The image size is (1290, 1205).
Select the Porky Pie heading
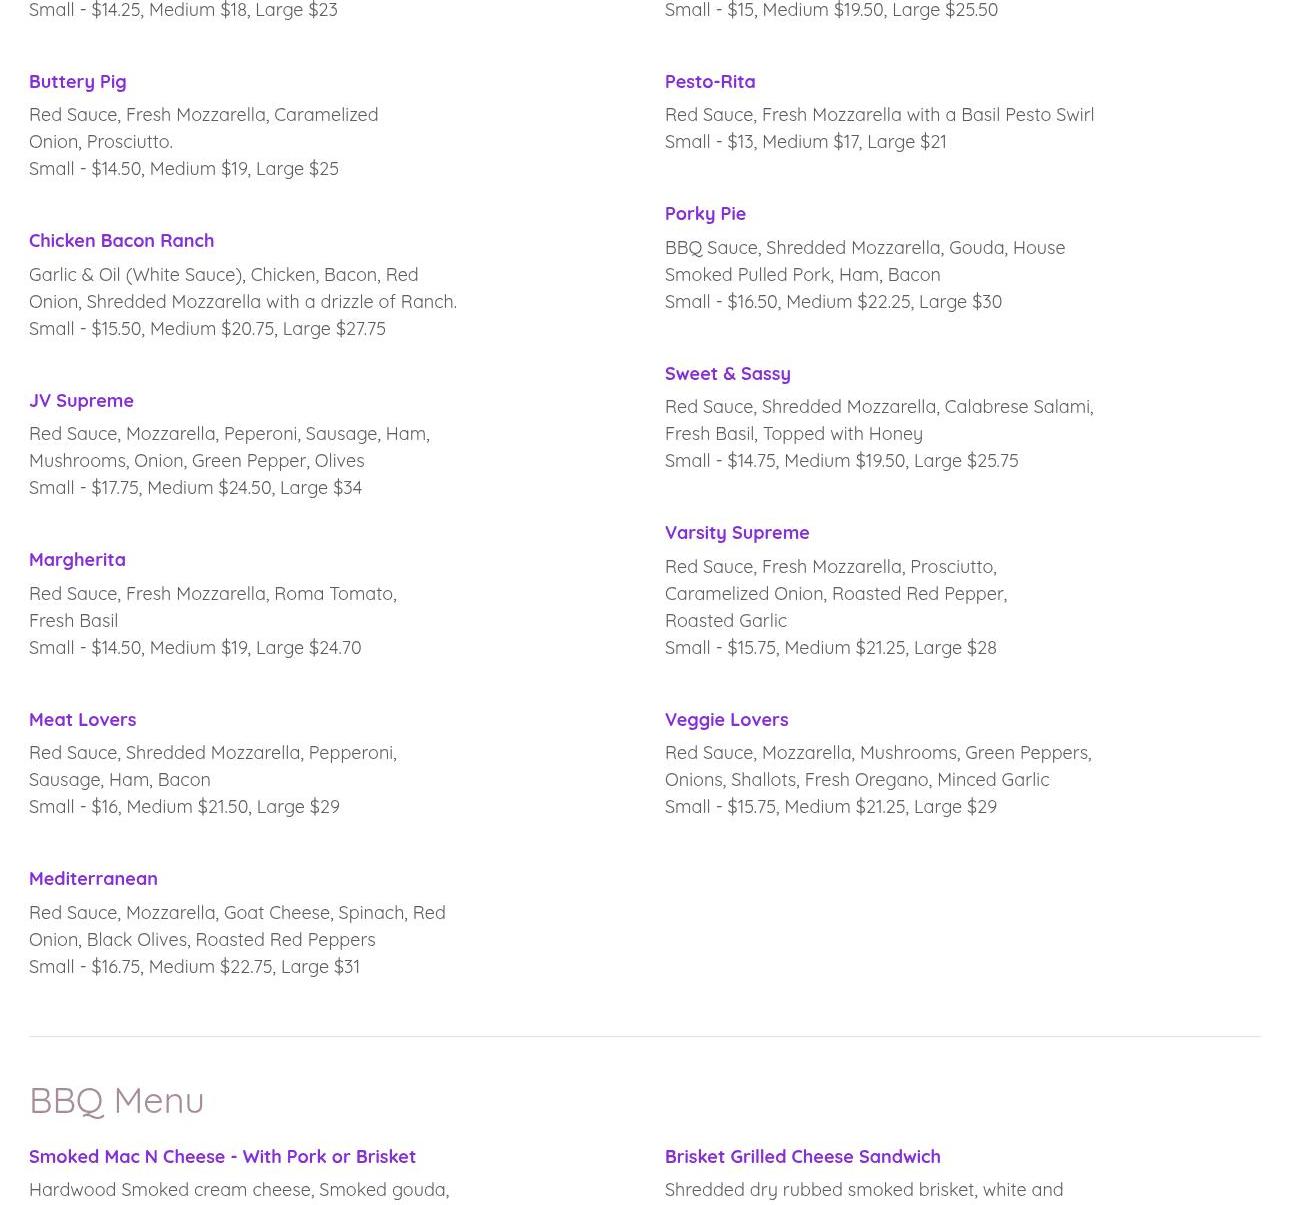coord(704,213)
